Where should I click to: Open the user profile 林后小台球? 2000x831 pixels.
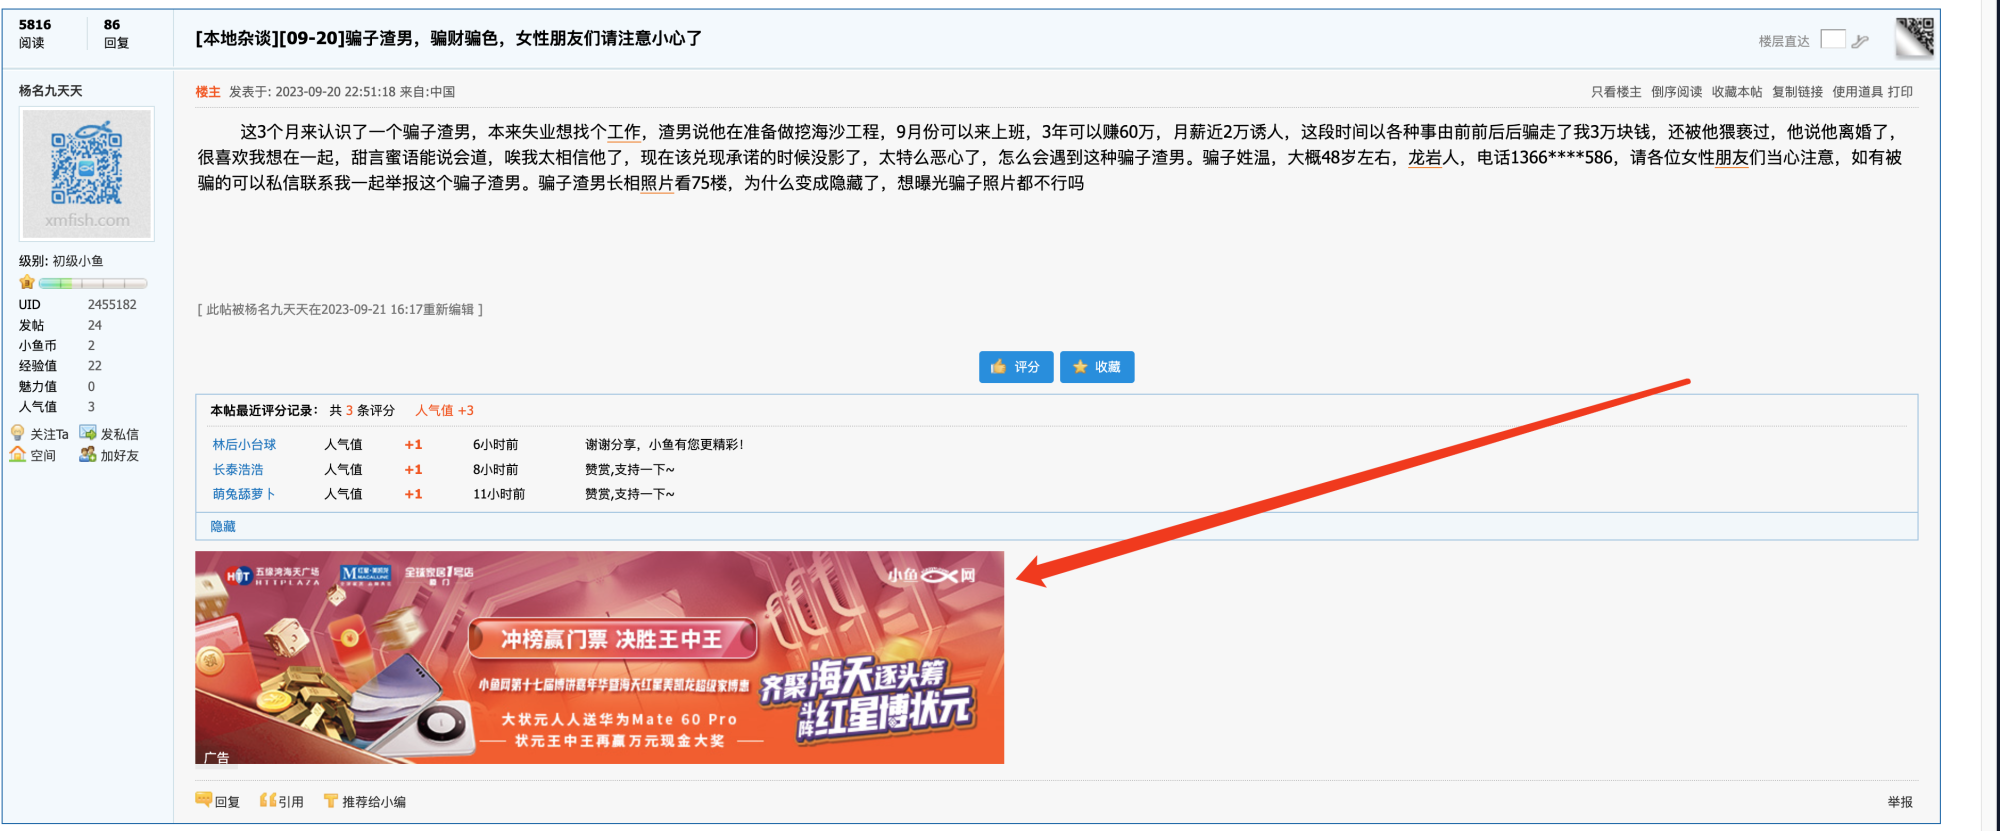244,445
